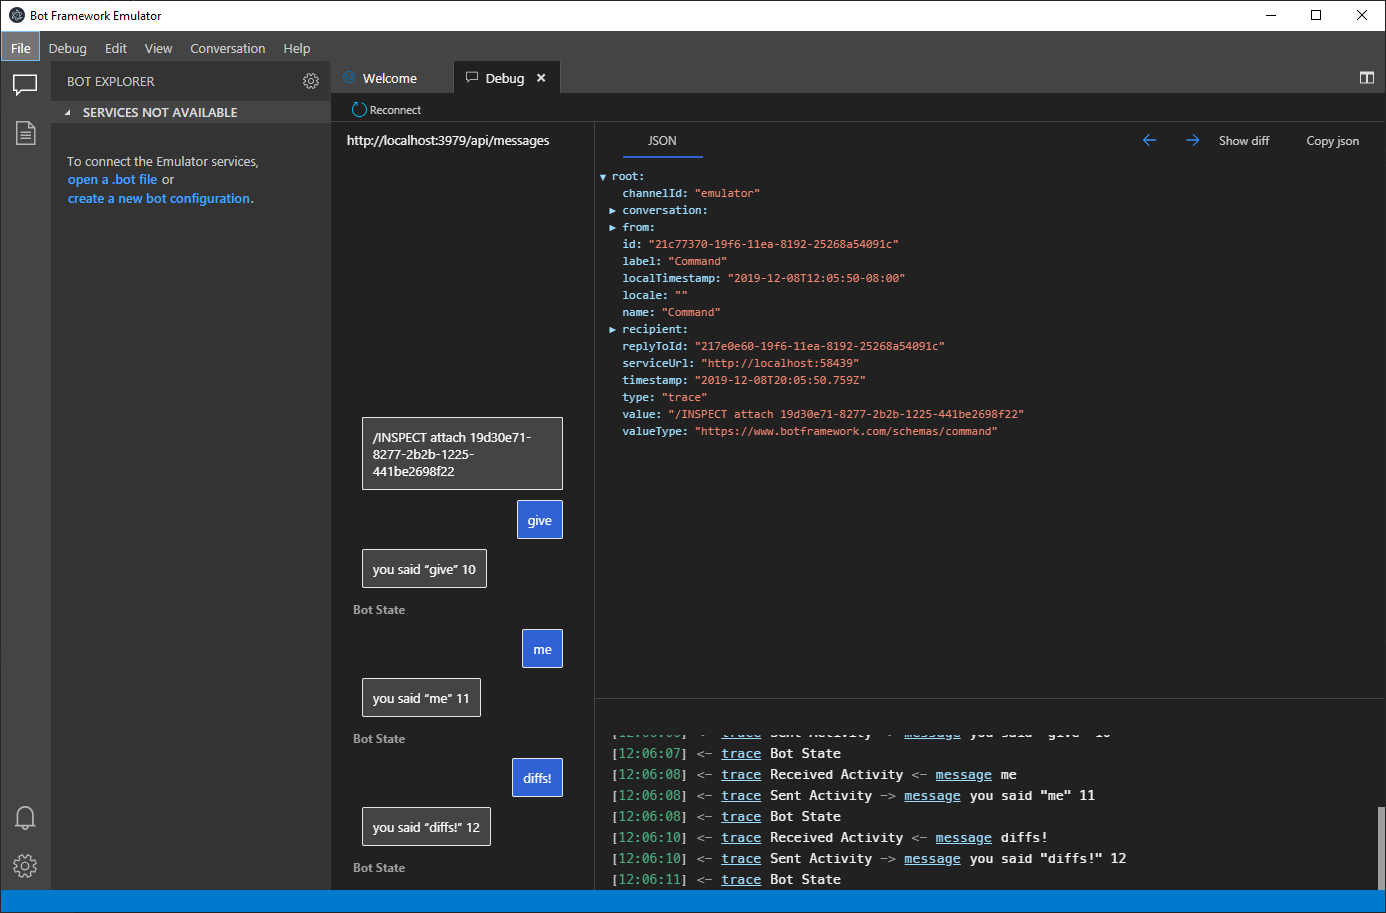This screenshot has height=913, width=1386.
Task: Close the Debug tab
Action: tap(541, 78)
